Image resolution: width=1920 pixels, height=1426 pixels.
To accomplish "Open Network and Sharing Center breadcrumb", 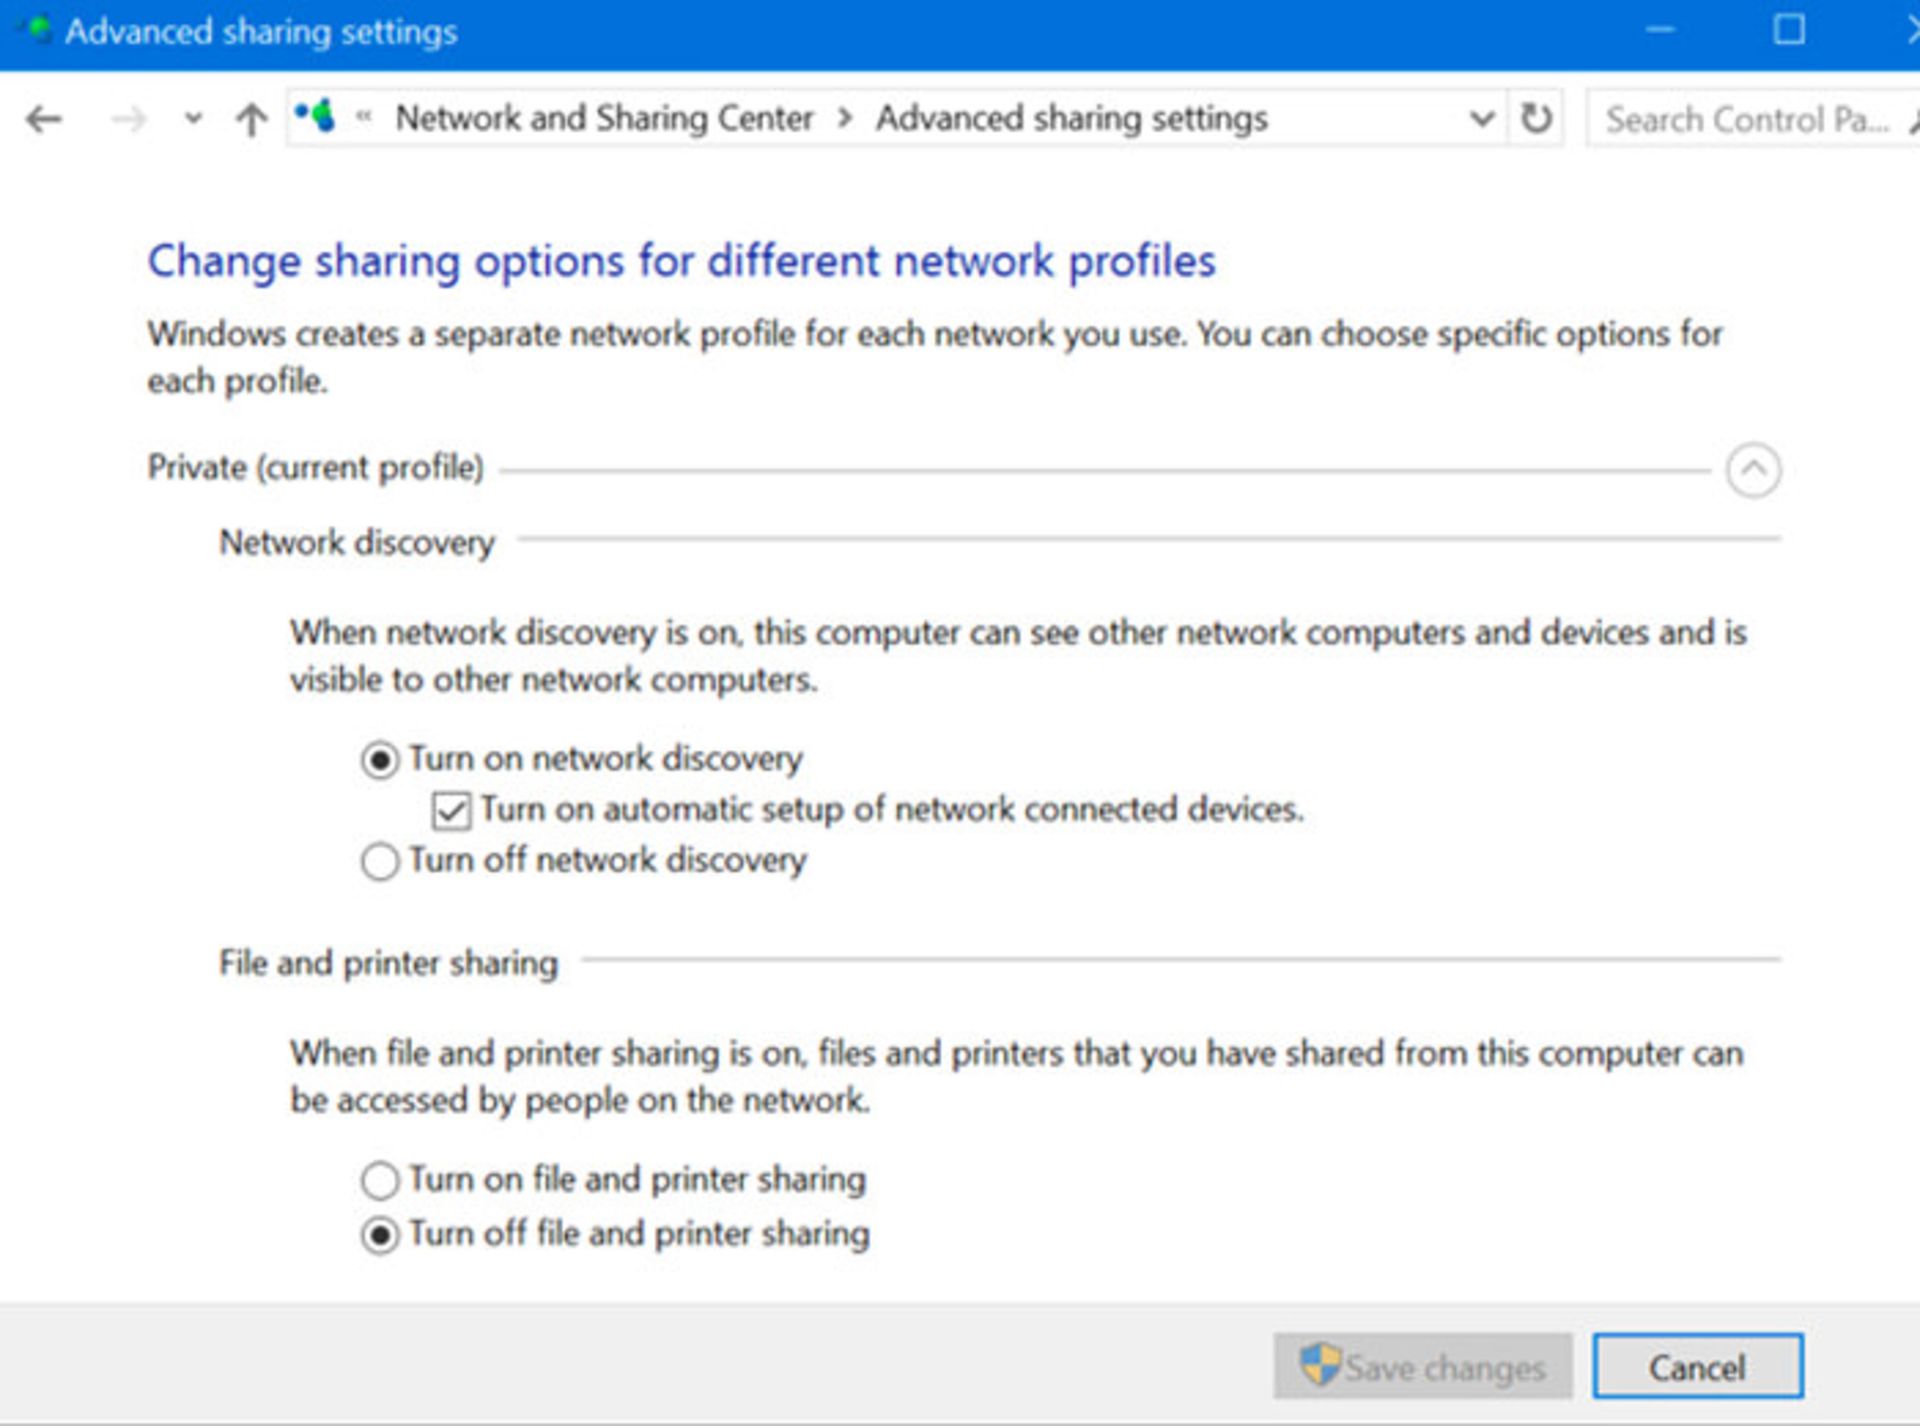I will click(604, 119).
